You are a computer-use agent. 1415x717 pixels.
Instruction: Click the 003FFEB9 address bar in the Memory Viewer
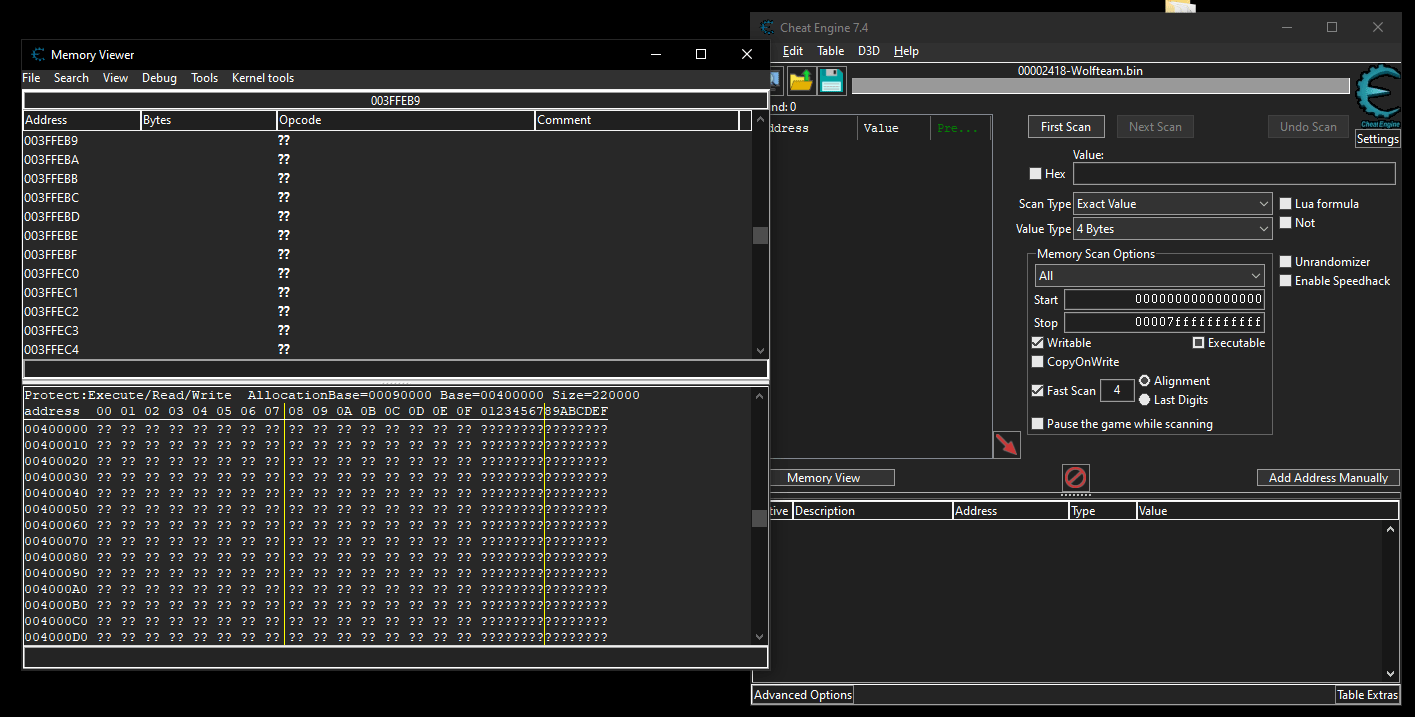(395, 101)
